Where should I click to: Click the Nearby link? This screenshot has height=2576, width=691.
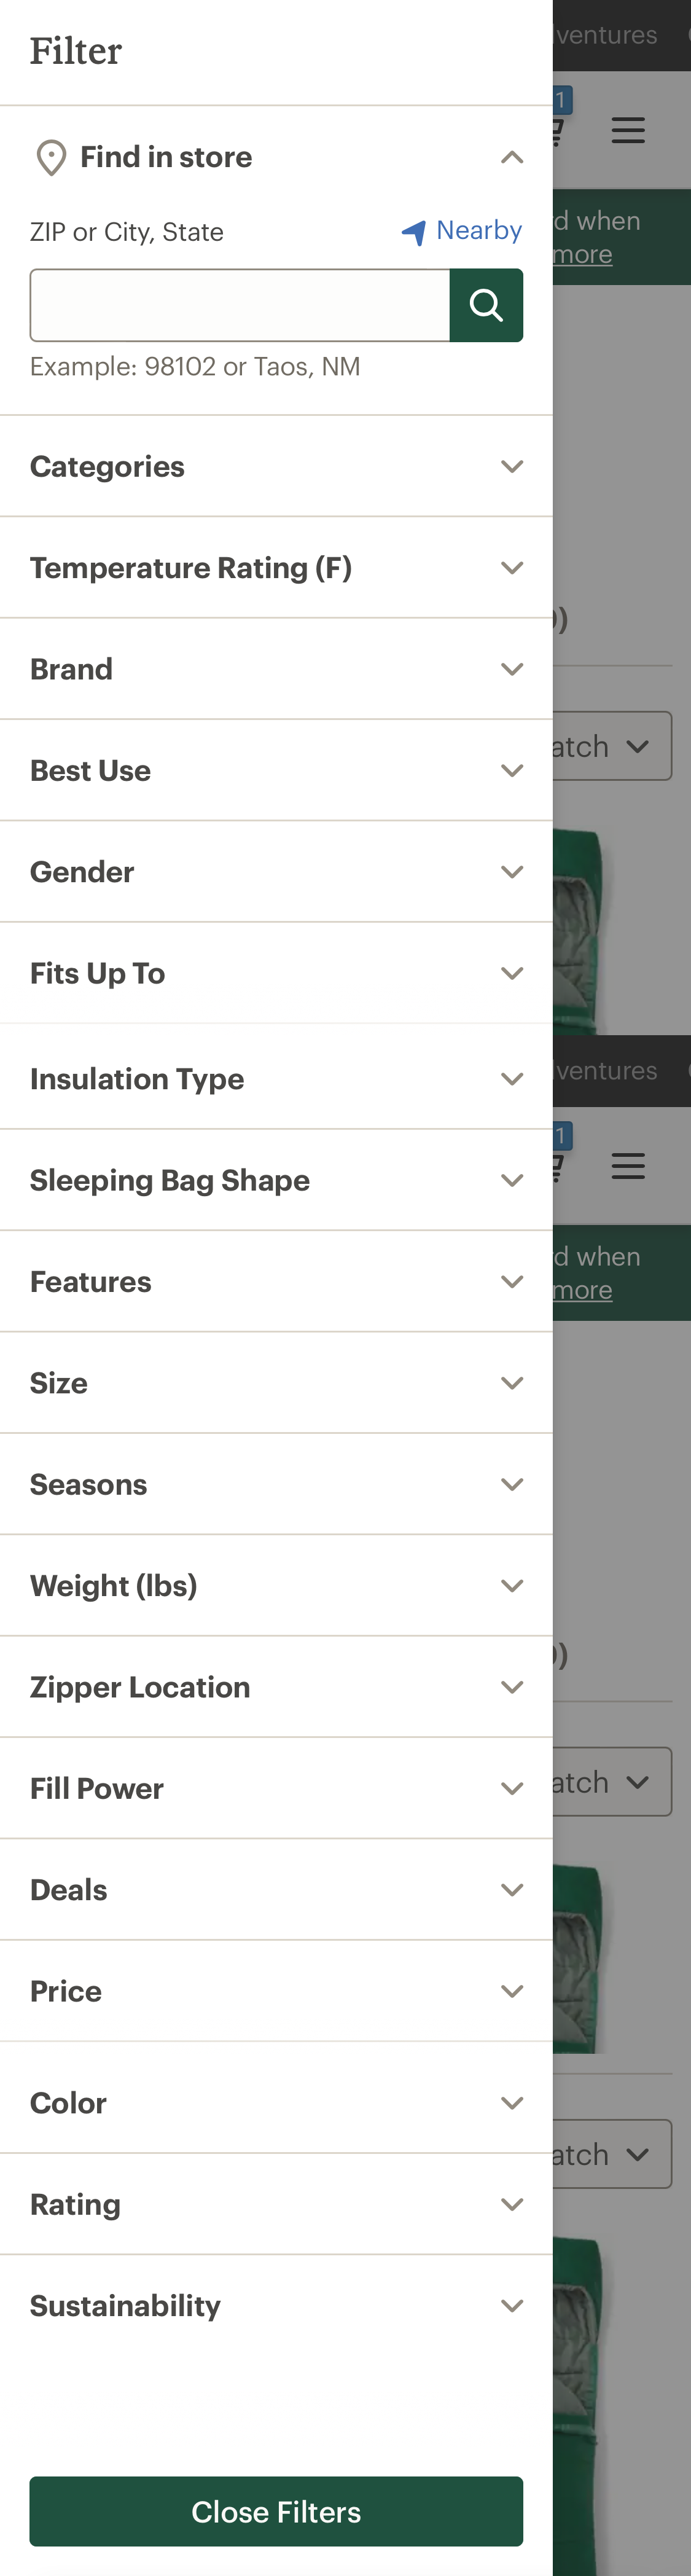pos(478,230)
